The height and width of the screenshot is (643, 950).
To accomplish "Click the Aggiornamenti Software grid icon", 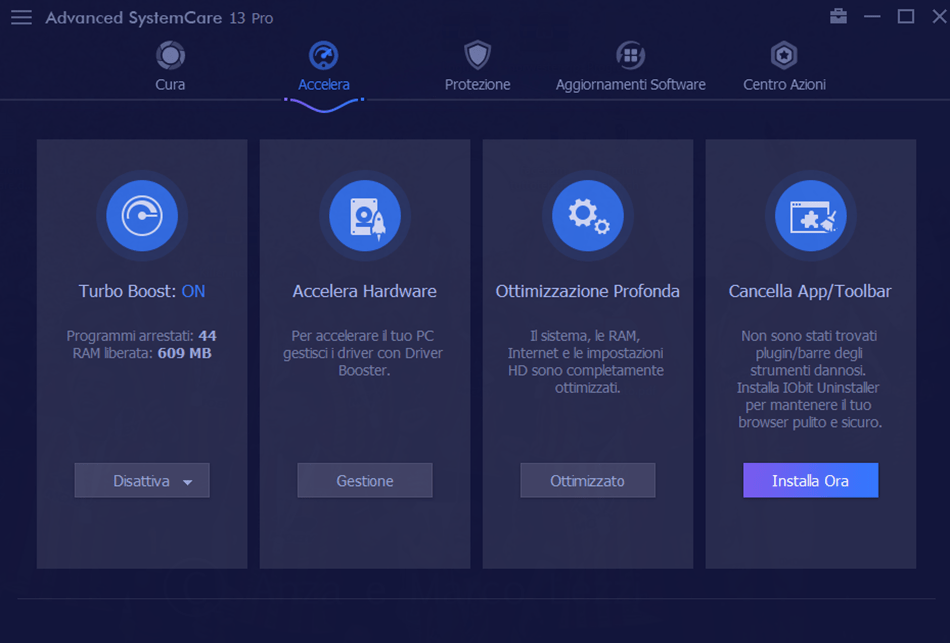I will (631, 56).
